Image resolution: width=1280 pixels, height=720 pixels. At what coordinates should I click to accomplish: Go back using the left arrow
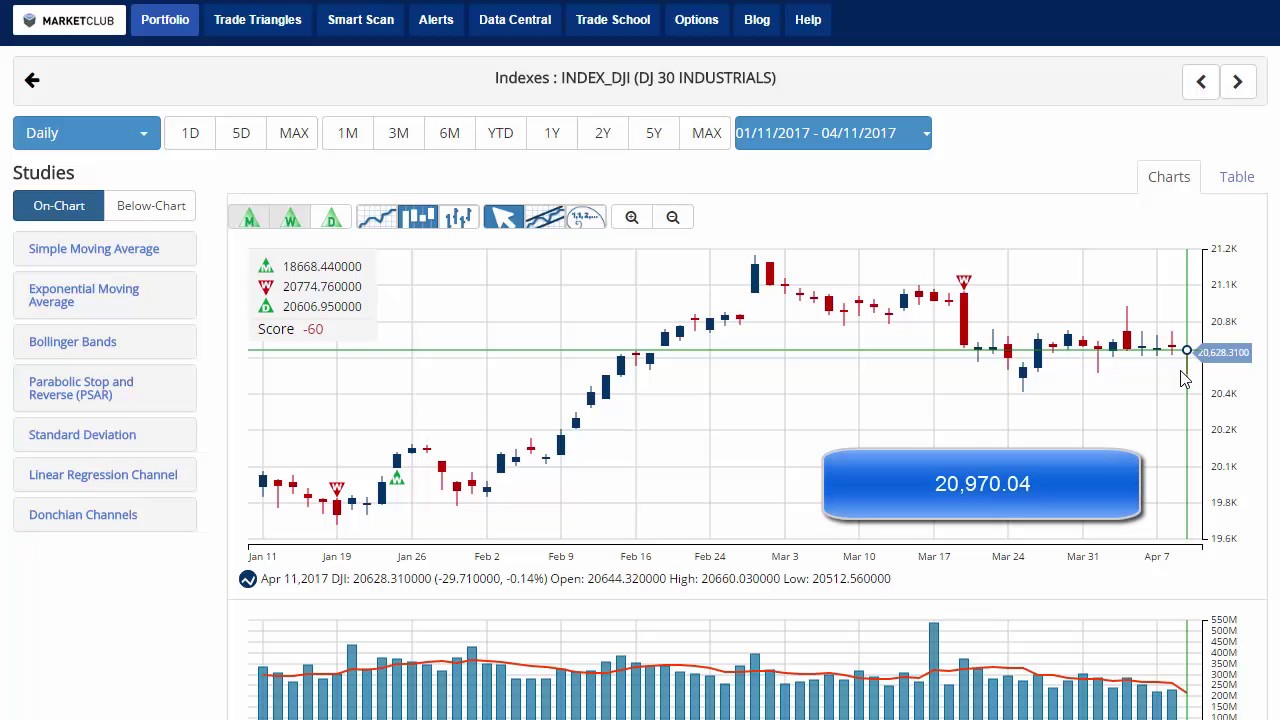coord(32,80)
